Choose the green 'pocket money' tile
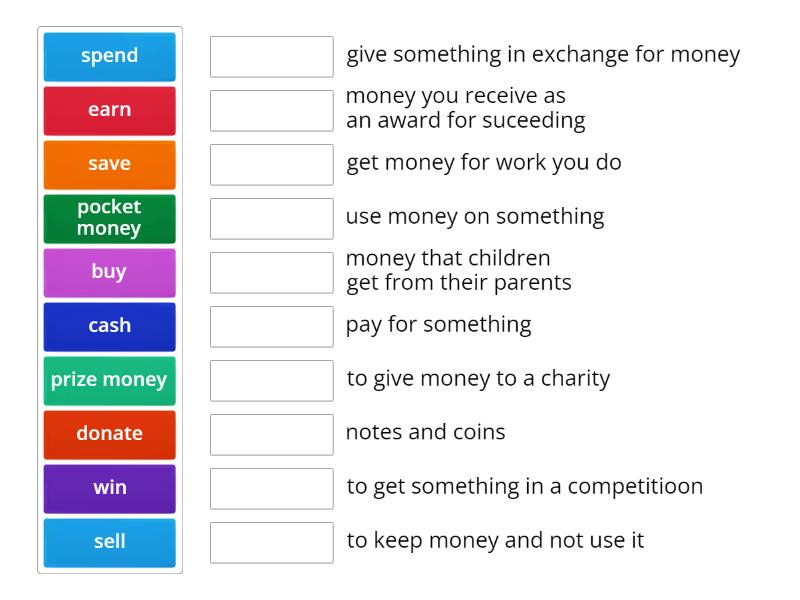This screenshot has width=800, height=600. coord(109,219)
